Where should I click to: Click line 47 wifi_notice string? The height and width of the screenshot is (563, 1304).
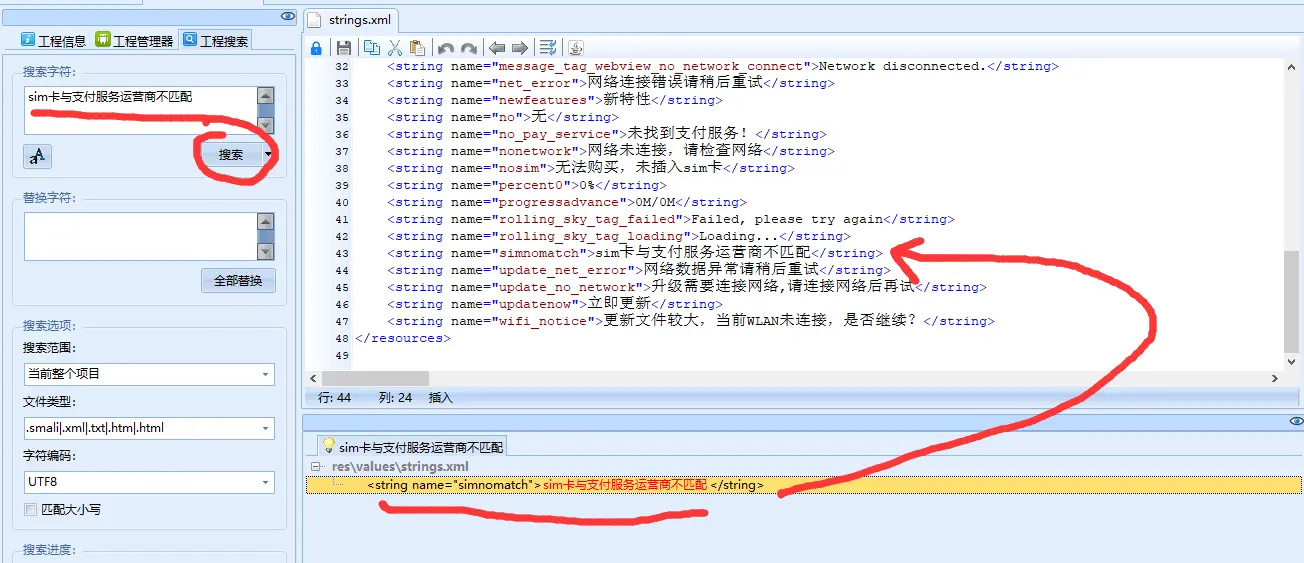coord(691,321)
